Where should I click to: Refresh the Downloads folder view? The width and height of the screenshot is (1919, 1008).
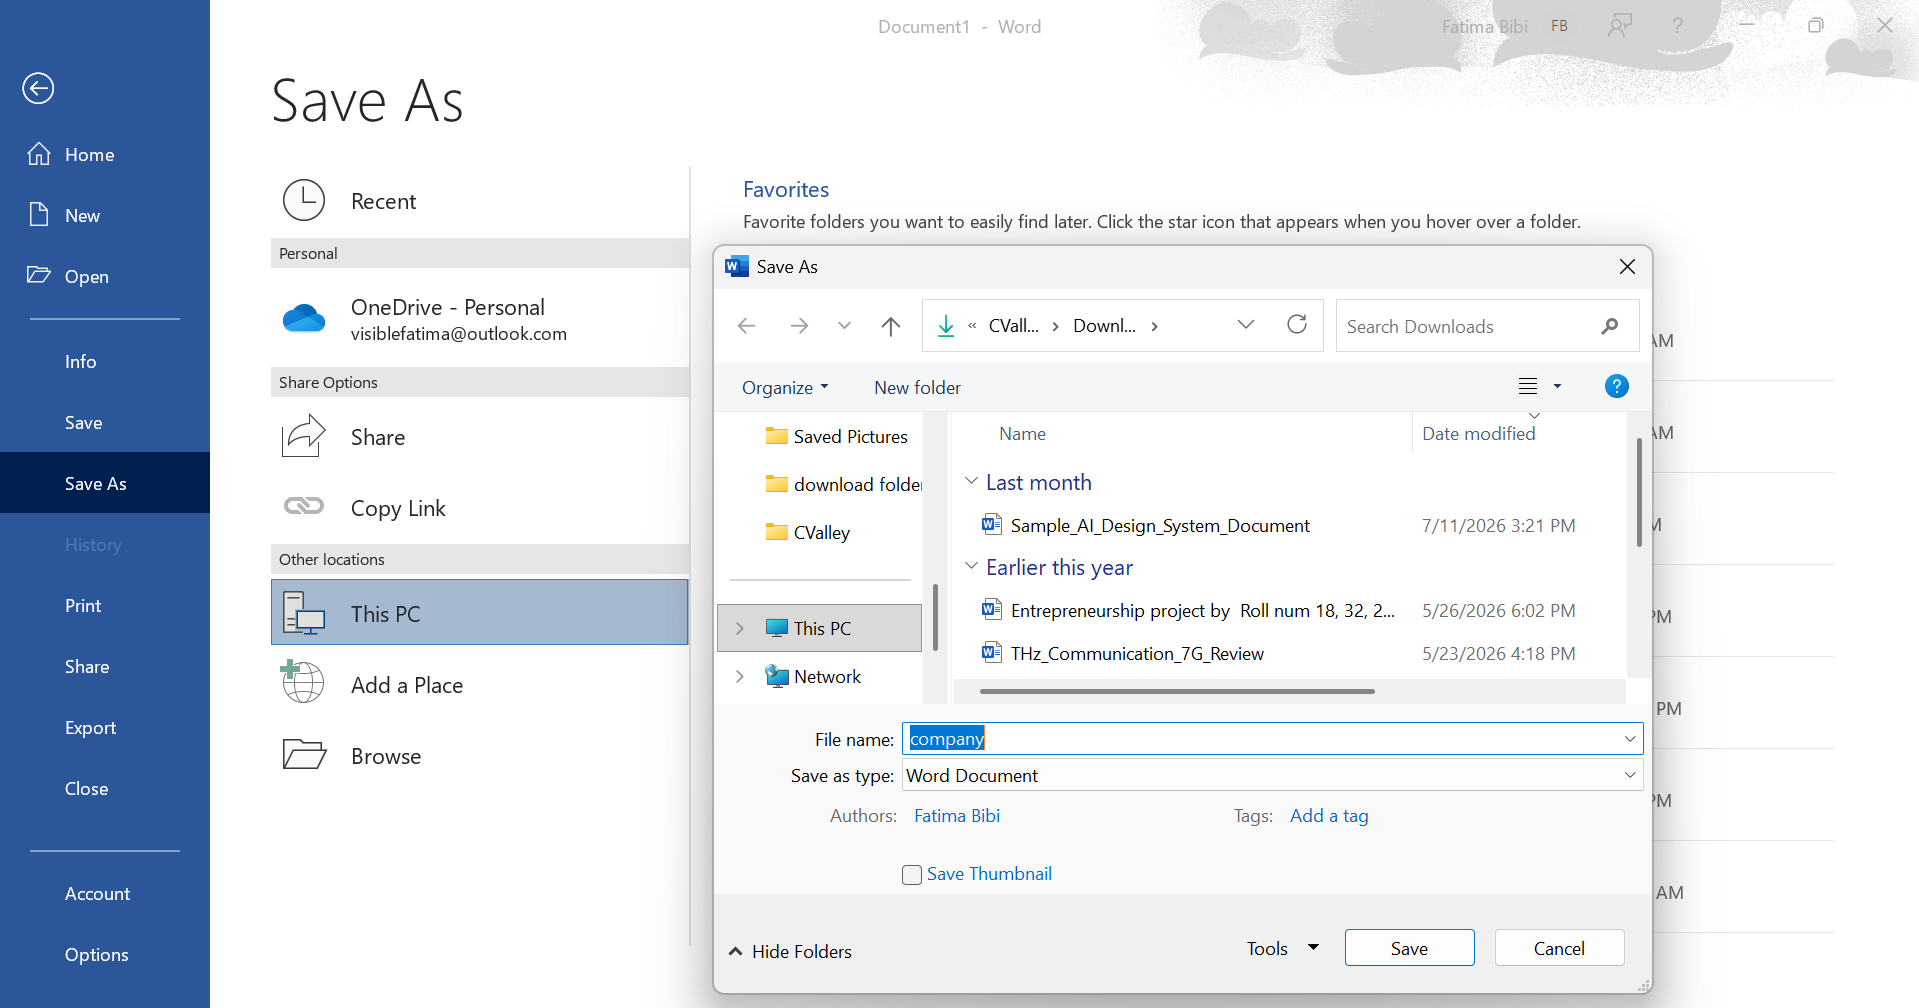[1297, 325]
